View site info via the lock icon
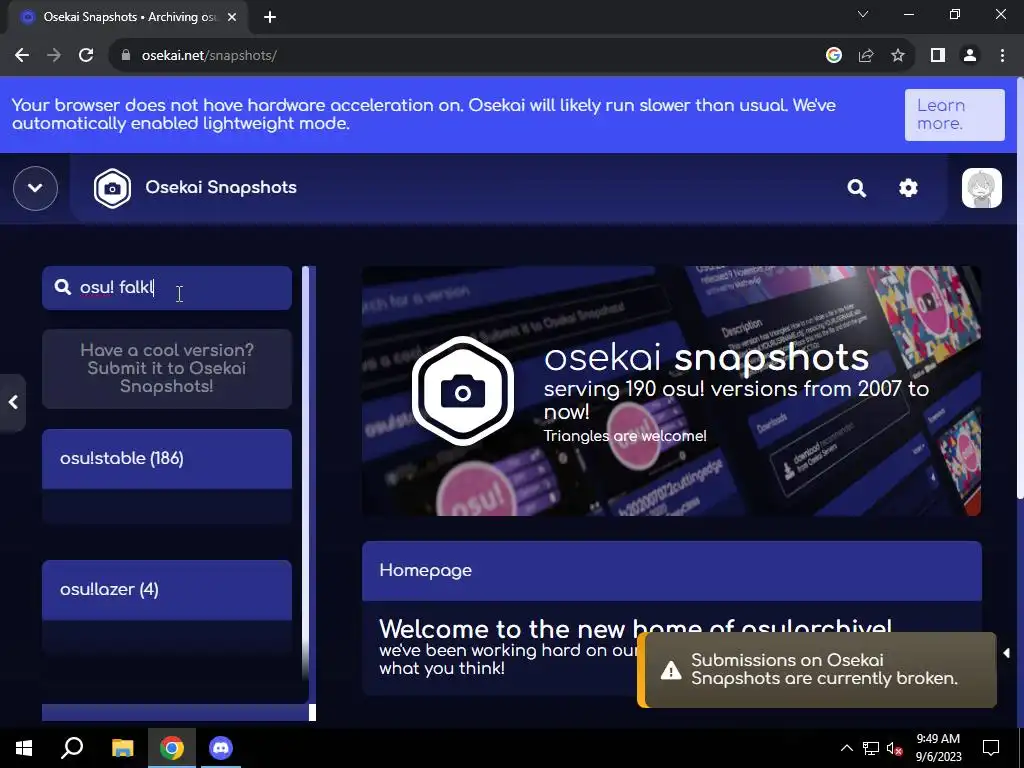This screenshot has width=1024, height=768. [126, 56]
